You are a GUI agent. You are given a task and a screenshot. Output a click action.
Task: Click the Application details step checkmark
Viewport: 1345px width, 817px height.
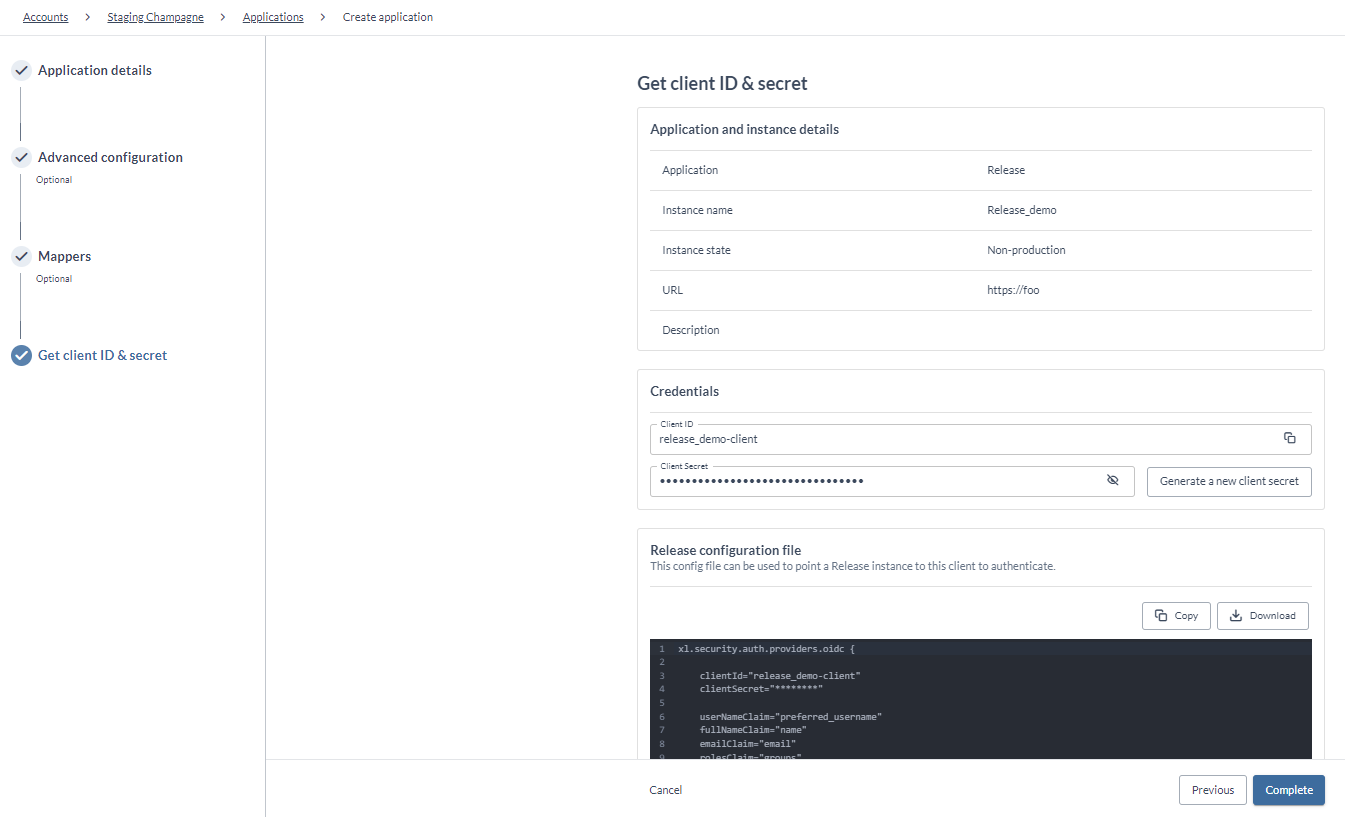click(x=21, y=71)
